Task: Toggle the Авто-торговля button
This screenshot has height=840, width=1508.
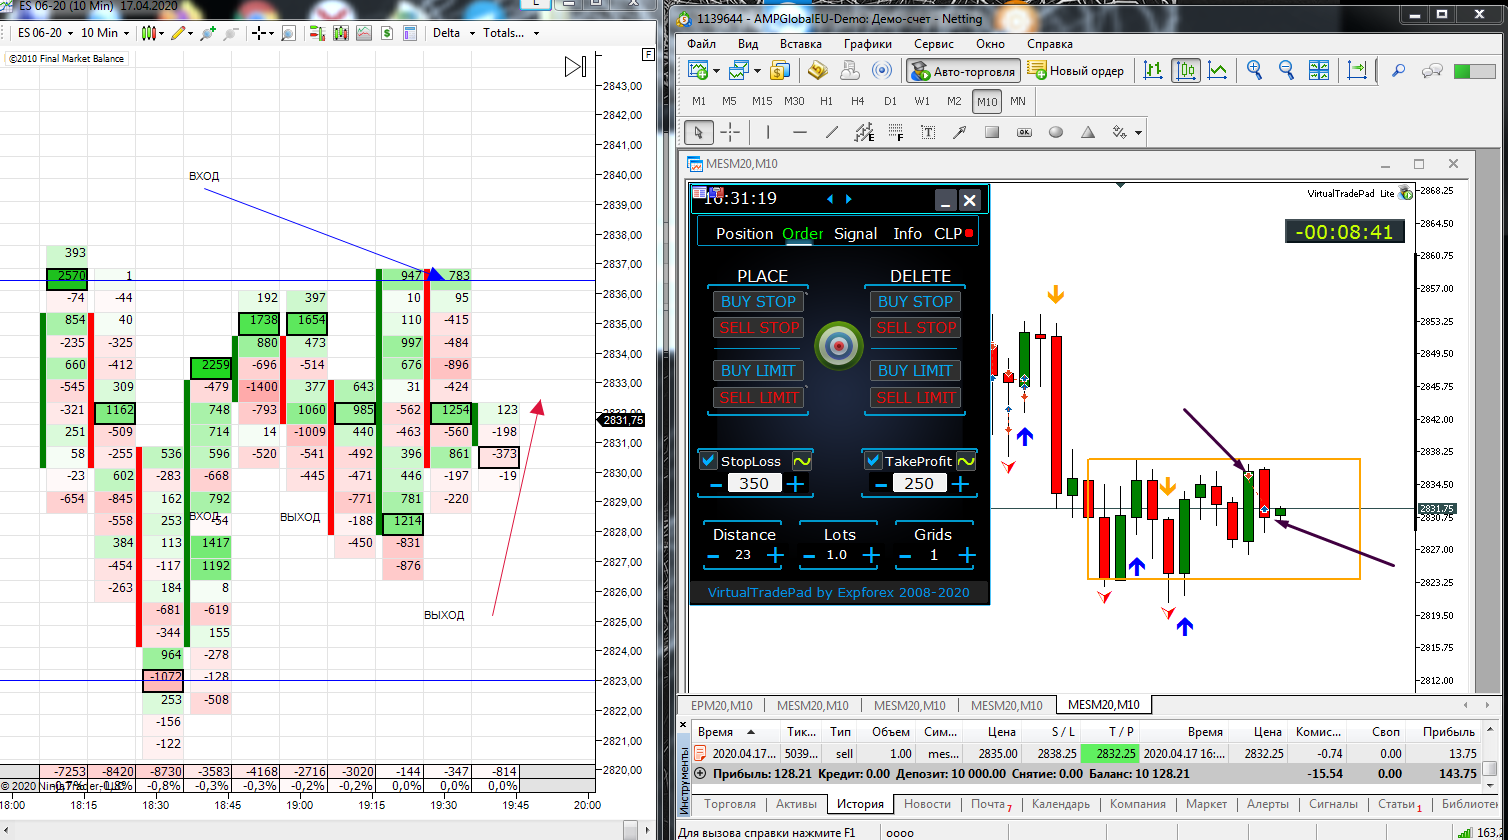Action: pos(962,70)
